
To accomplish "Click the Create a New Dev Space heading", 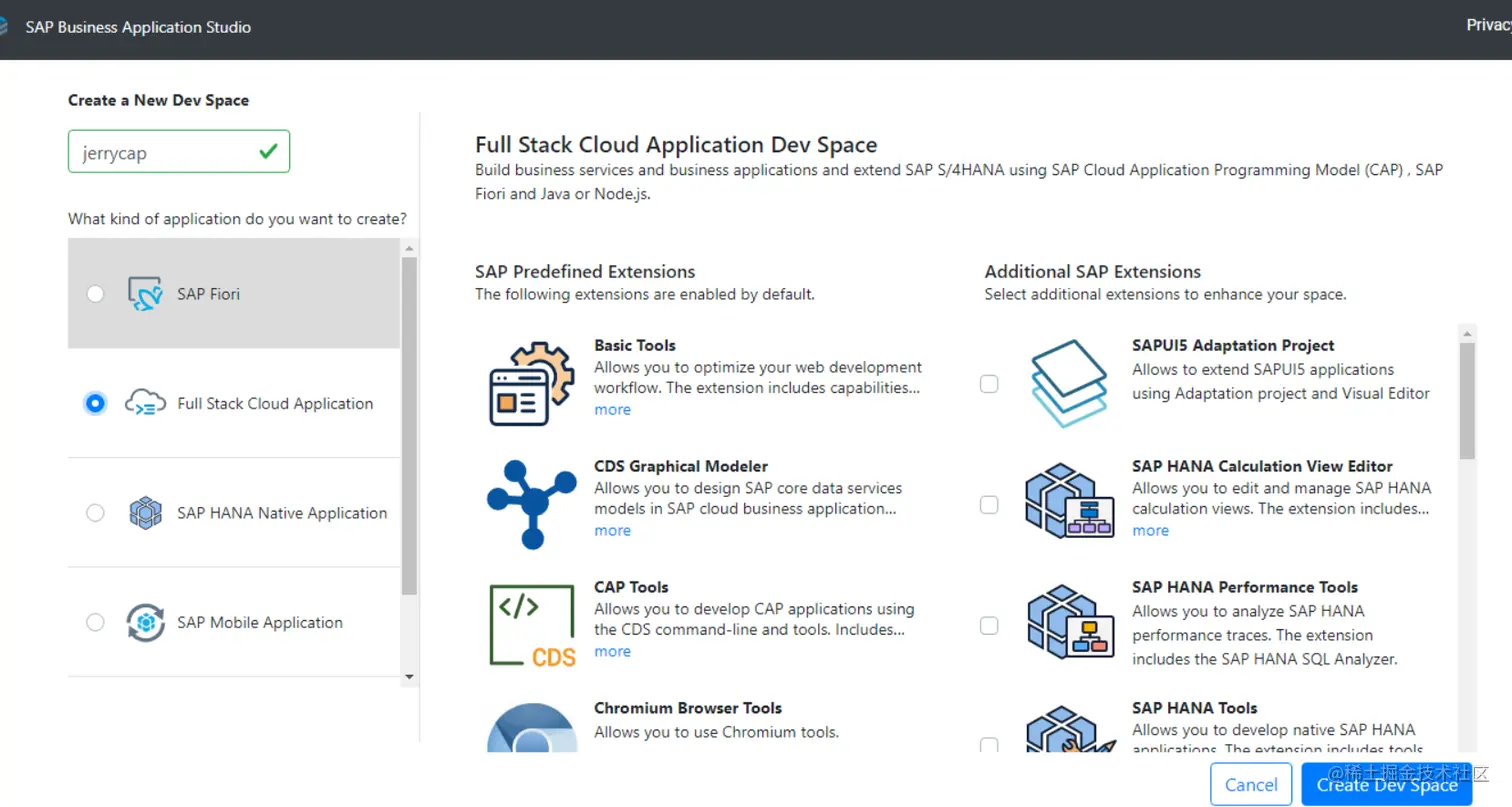I will click(159, 100).
